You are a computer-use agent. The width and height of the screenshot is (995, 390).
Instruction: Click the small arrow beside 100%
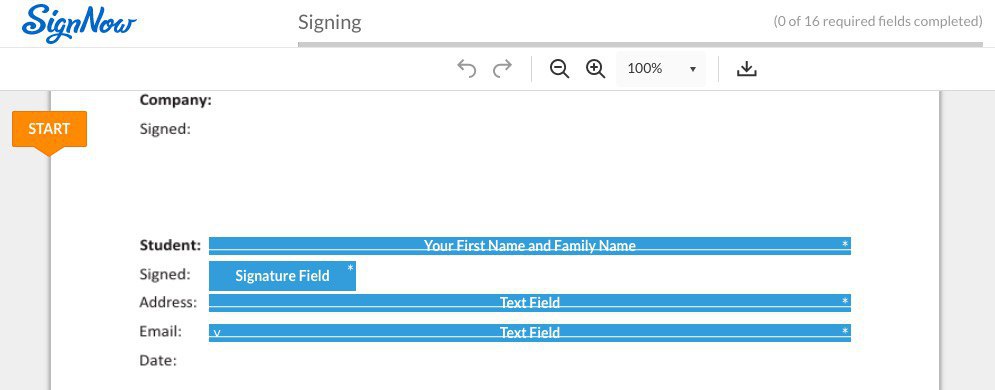pyautogui.click(x=693, y=69)
